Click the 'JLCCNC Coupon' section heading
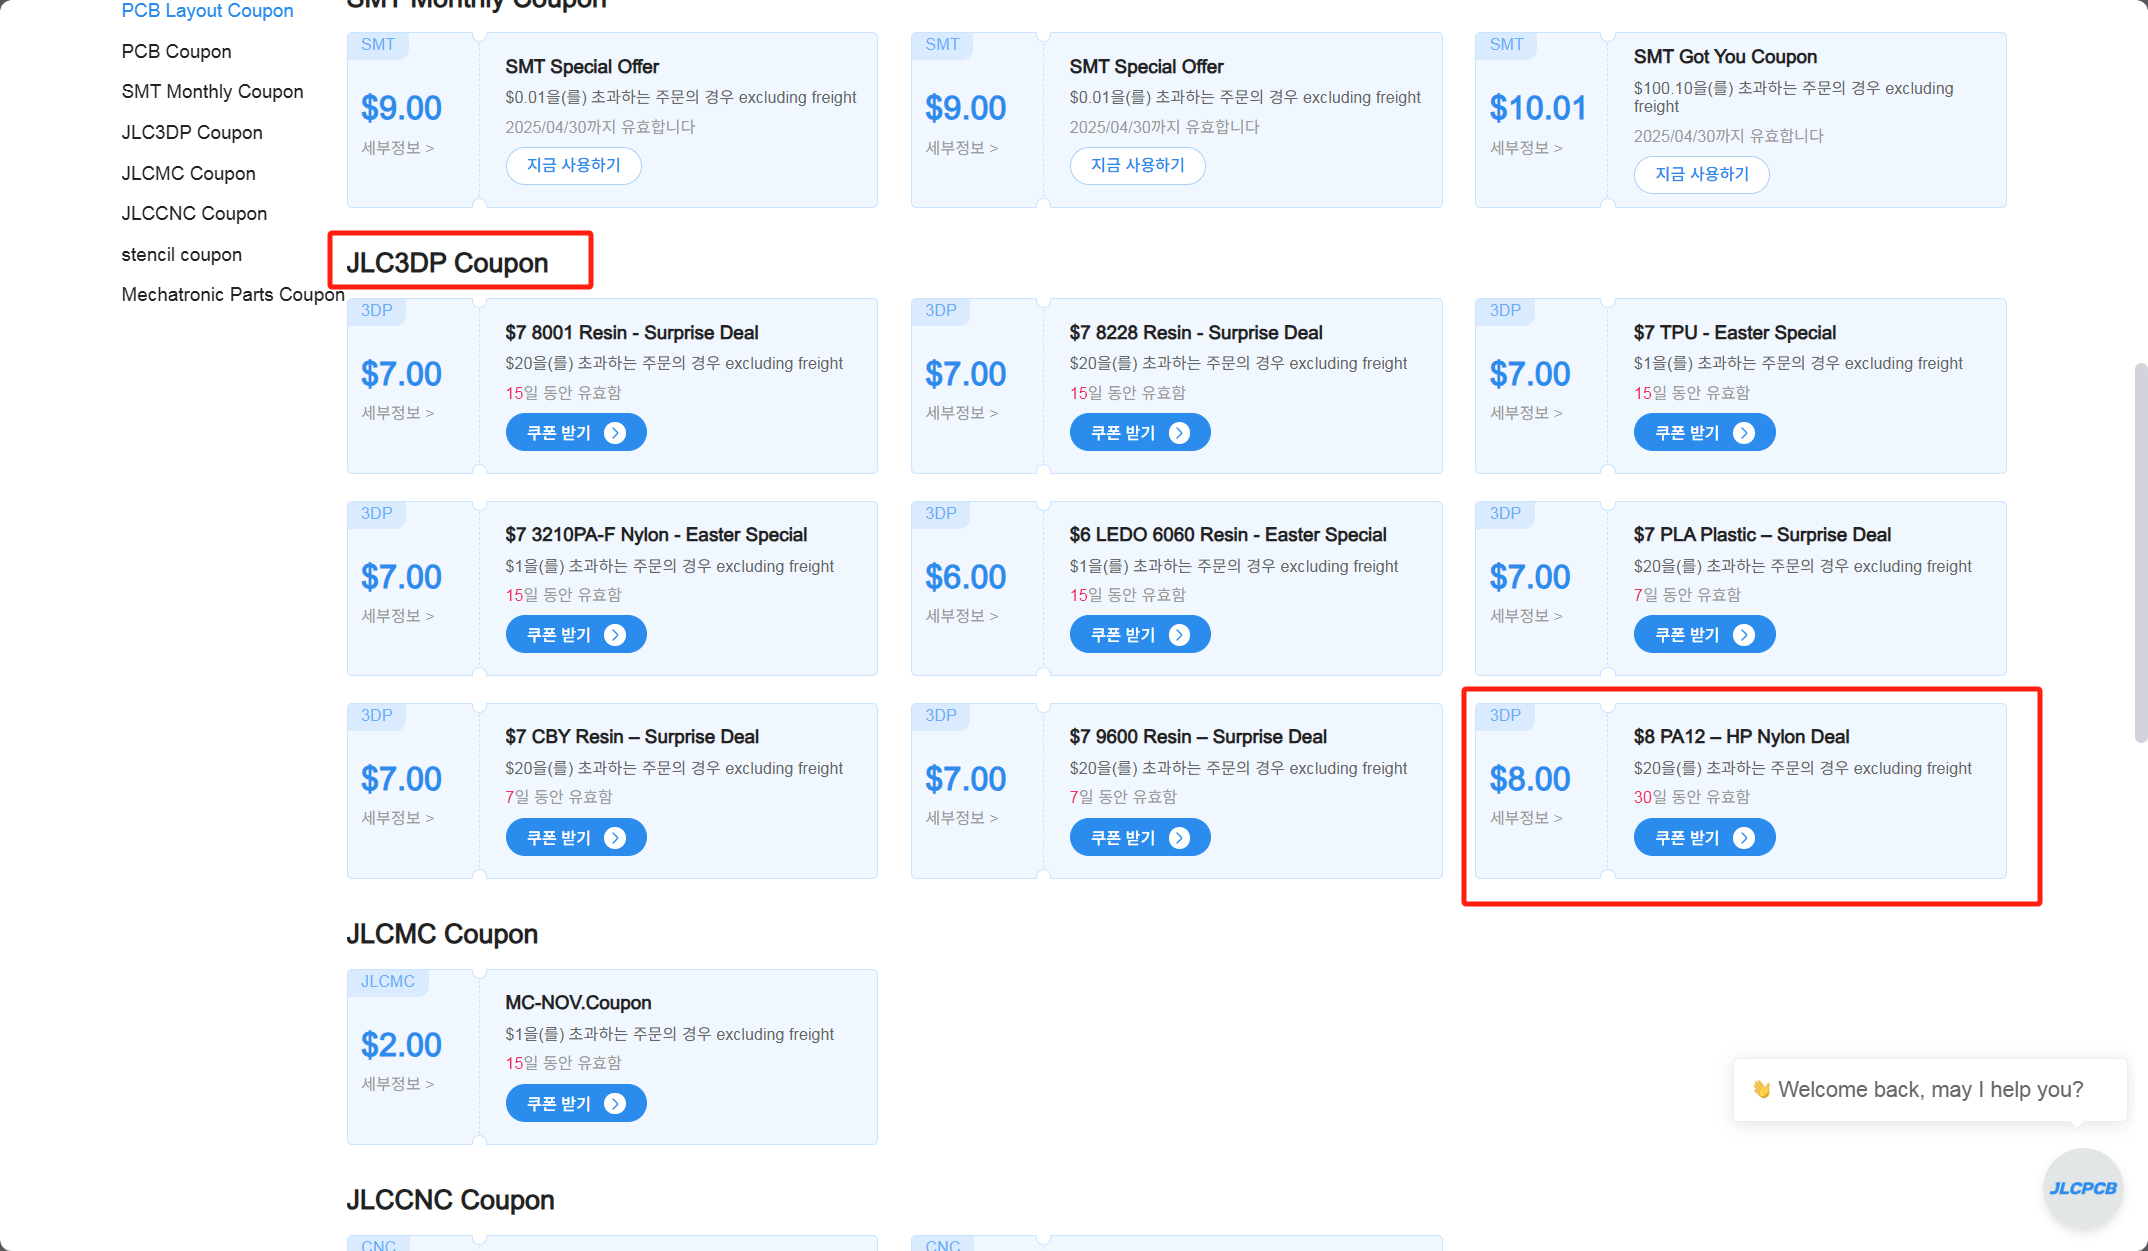This screenshot has height=1251, width=2148. point(450,1200)
